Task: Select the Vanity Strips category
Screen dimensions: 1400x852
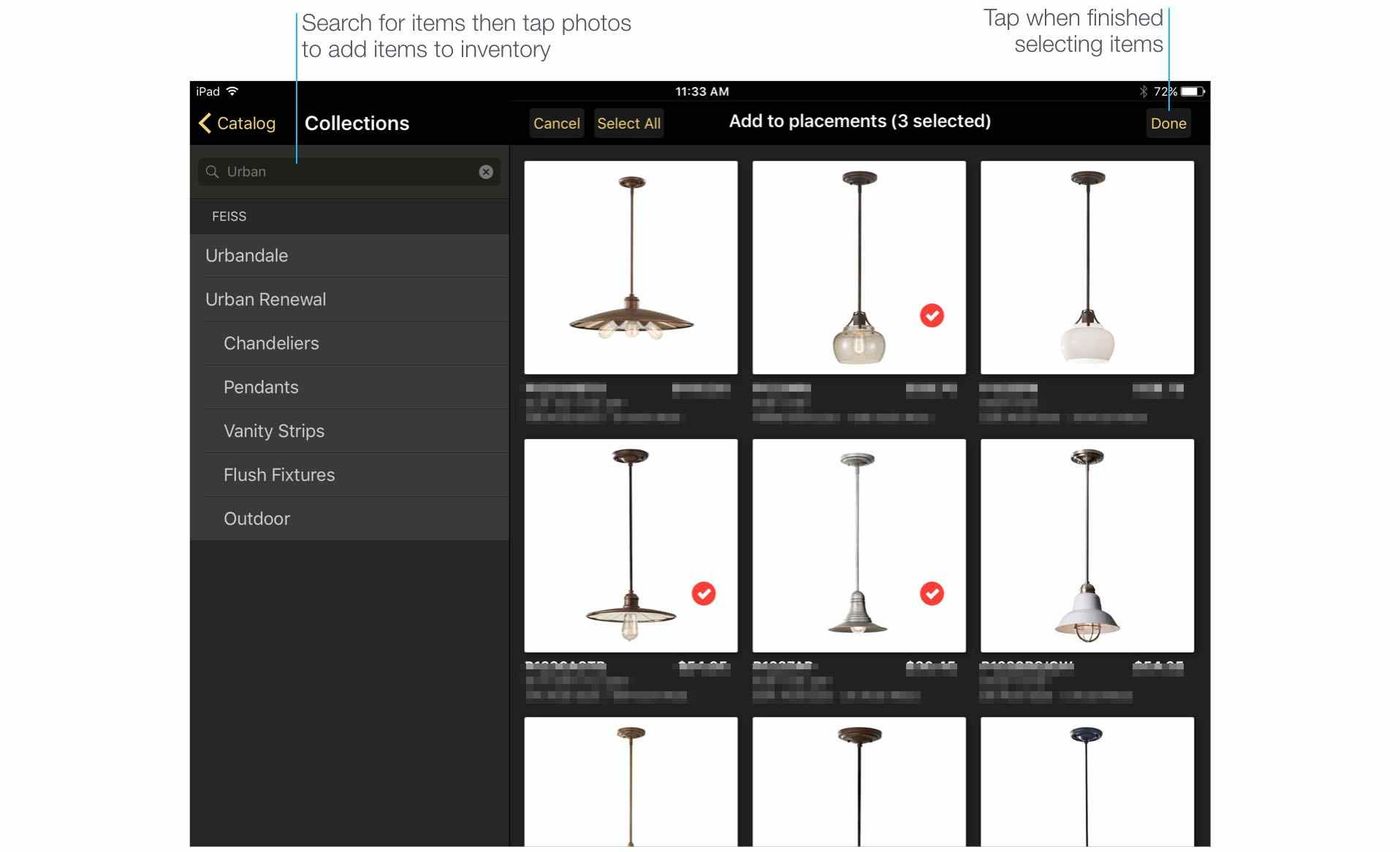Action: [x=349, y=432]
